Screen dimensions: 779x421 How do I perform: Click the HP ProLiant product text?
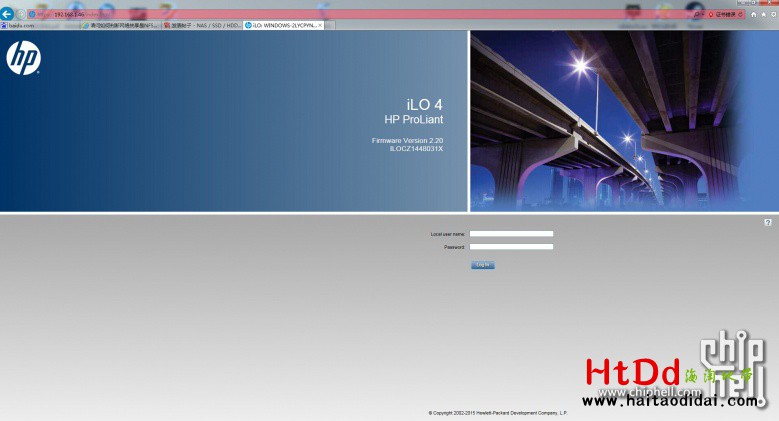(x=413, y=120)
